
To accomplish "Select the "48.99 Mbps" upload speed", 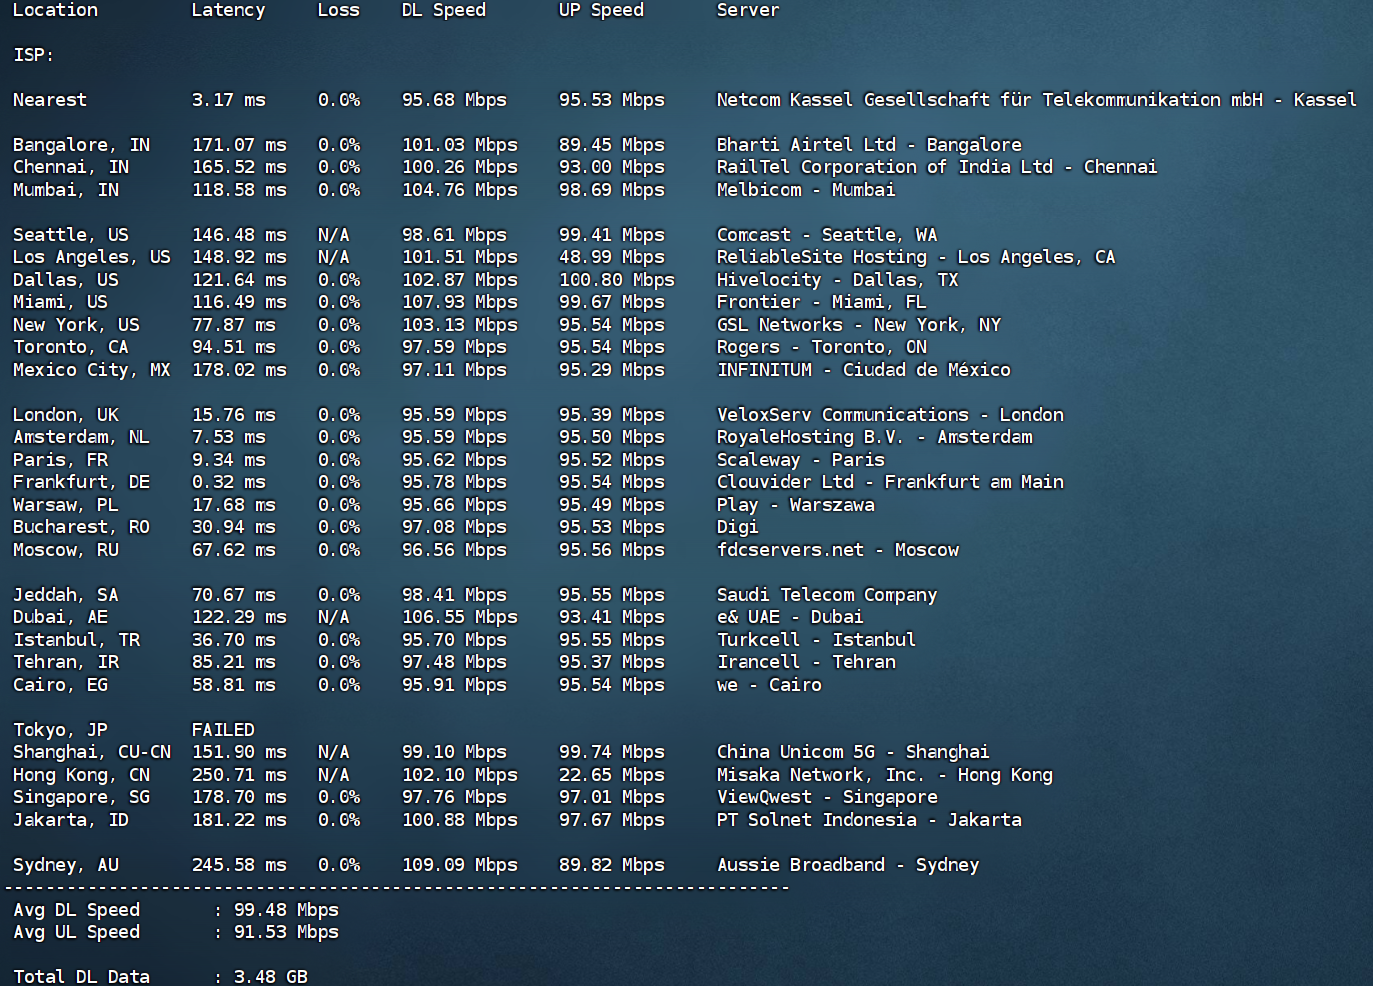I will click(612, 257).
